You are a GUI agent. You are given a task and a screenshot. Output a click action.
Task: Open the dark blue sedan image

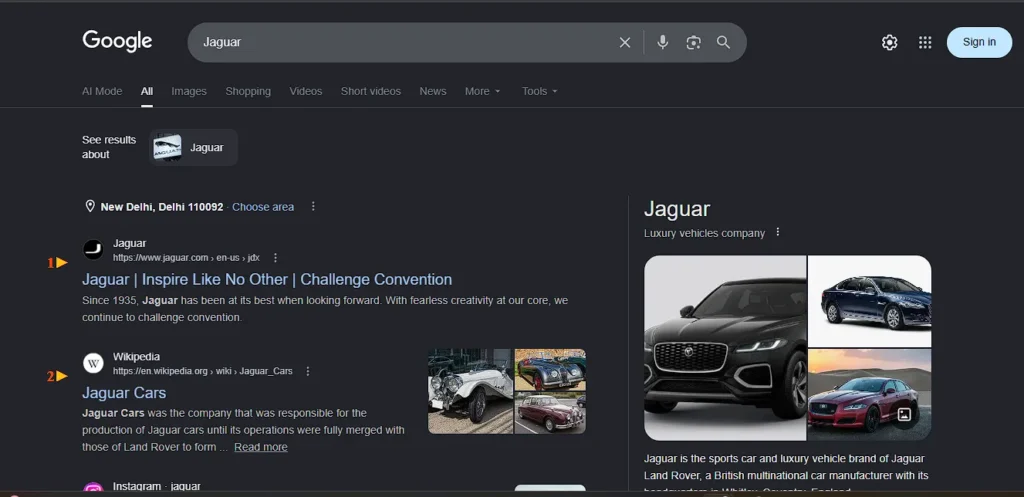tap(869, 301)
